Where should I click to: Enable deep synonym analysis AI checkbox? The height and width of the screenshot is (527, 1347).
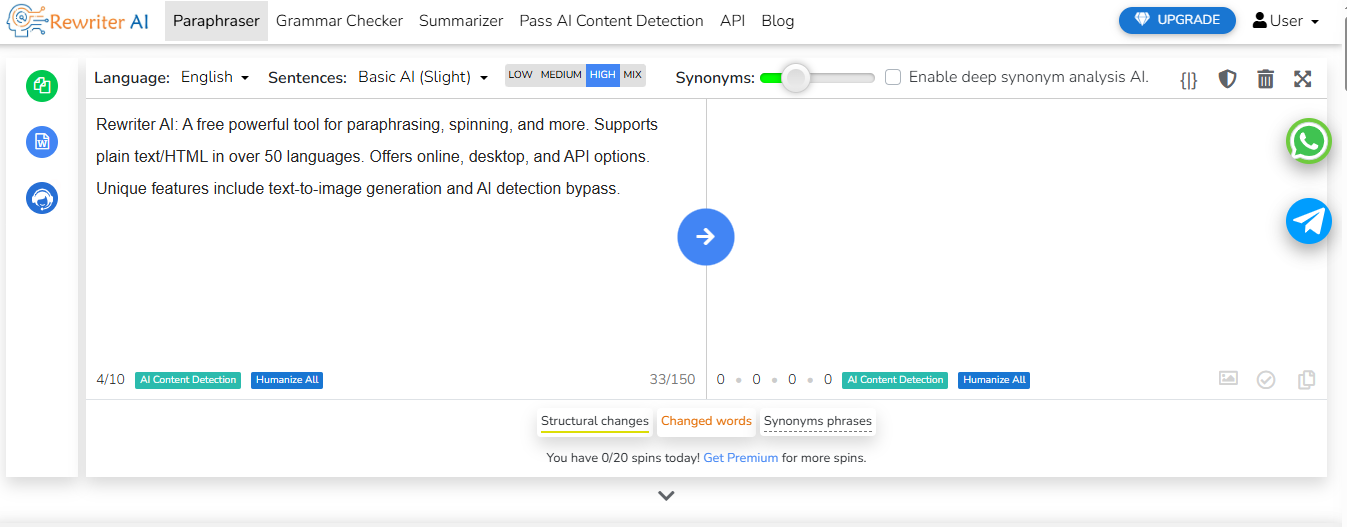893,77
